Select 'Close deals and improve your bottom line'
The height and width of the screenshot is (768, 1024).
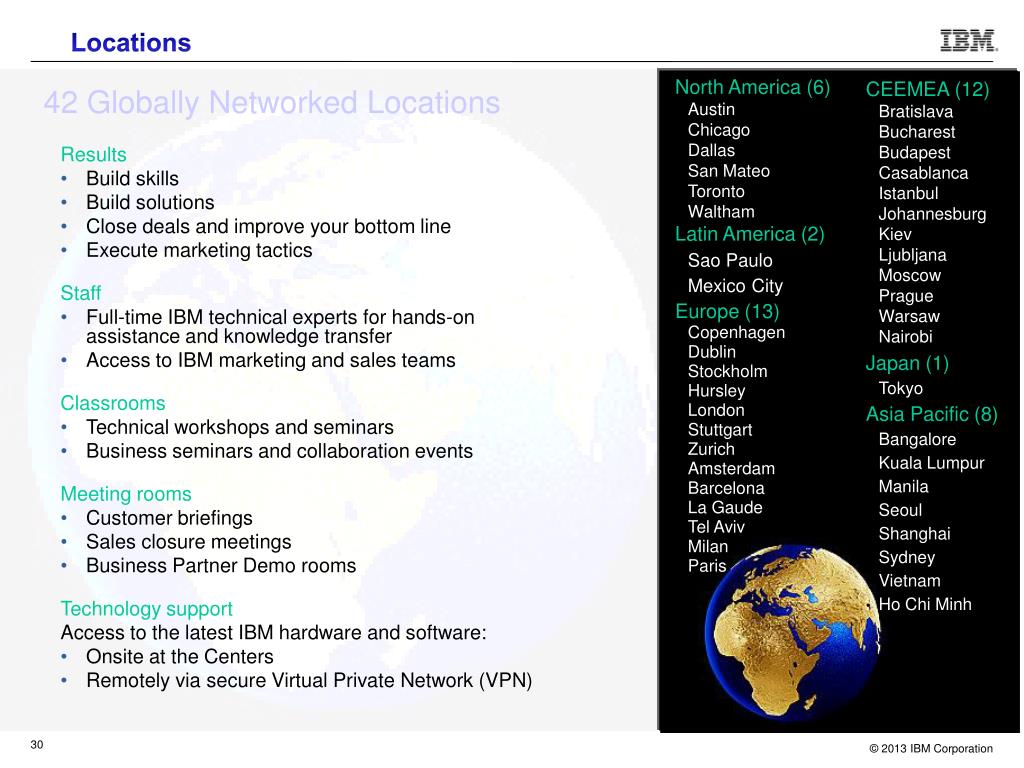tap(268, 227)
